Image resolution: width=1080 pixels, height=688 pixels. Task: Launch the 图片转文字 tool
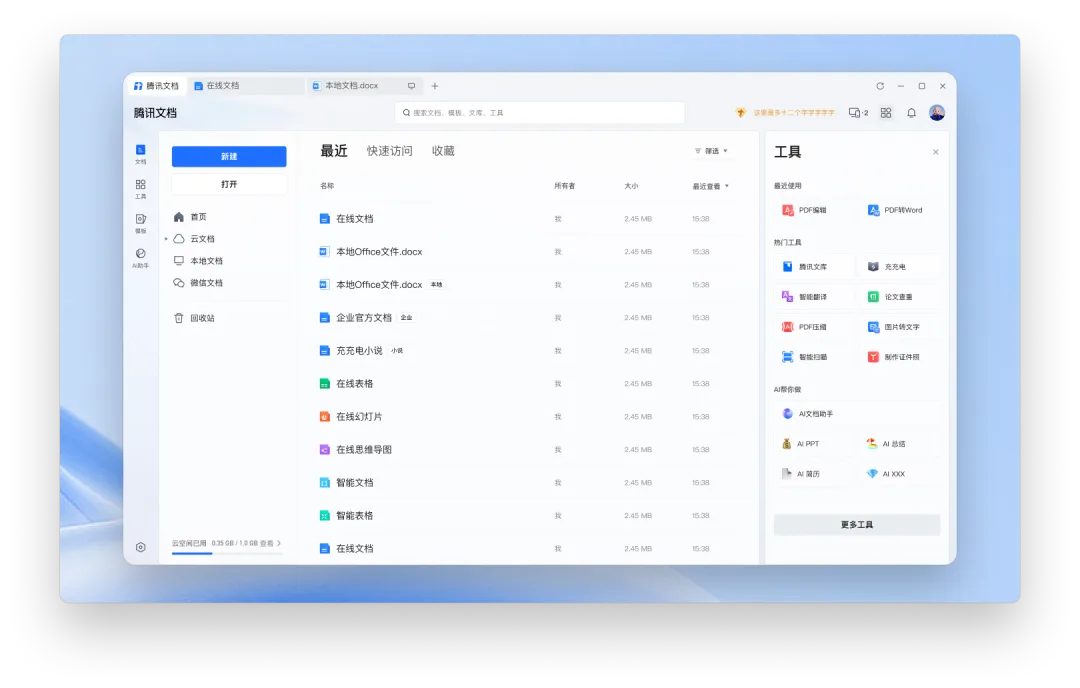click(900, 327)
